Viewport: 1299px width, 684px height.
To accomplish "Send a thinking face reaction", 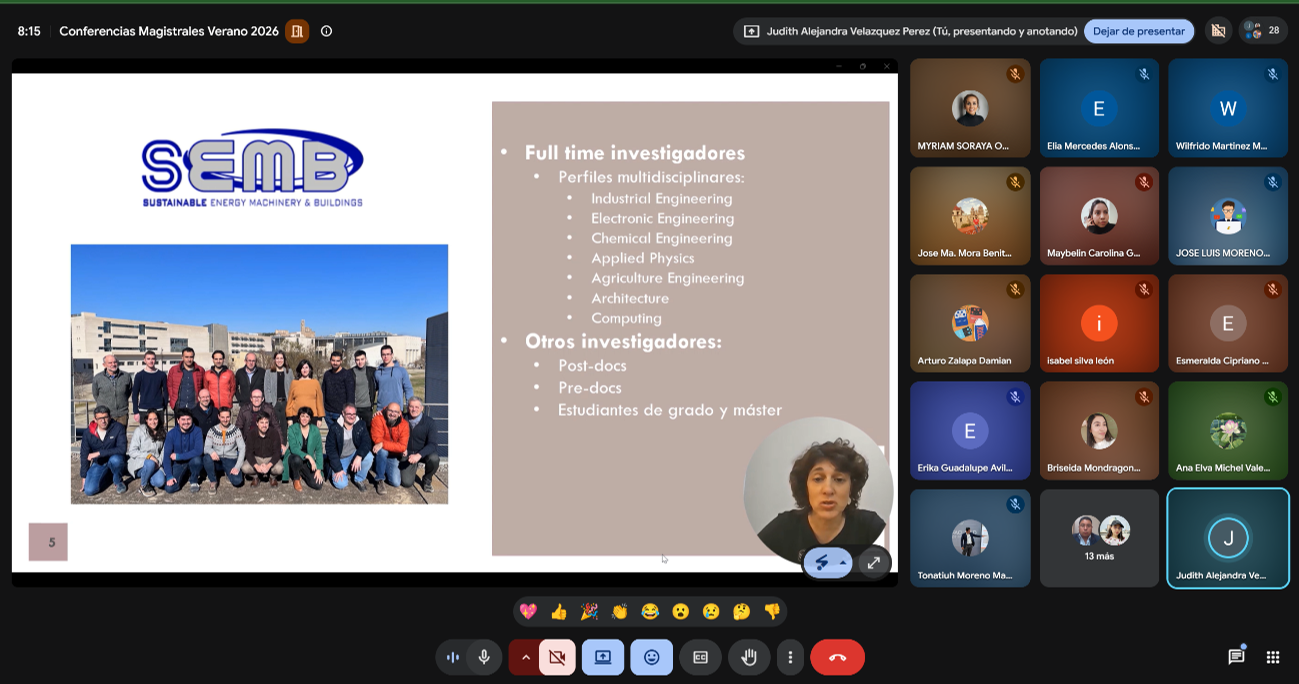I will (x=742, y=611).
